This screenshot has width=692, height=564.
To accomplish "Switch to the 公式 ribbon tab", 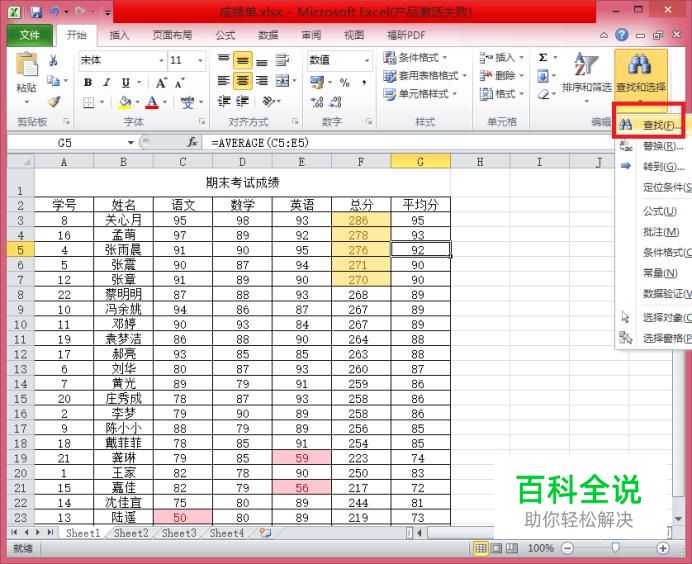I will (x=226, y=35).
